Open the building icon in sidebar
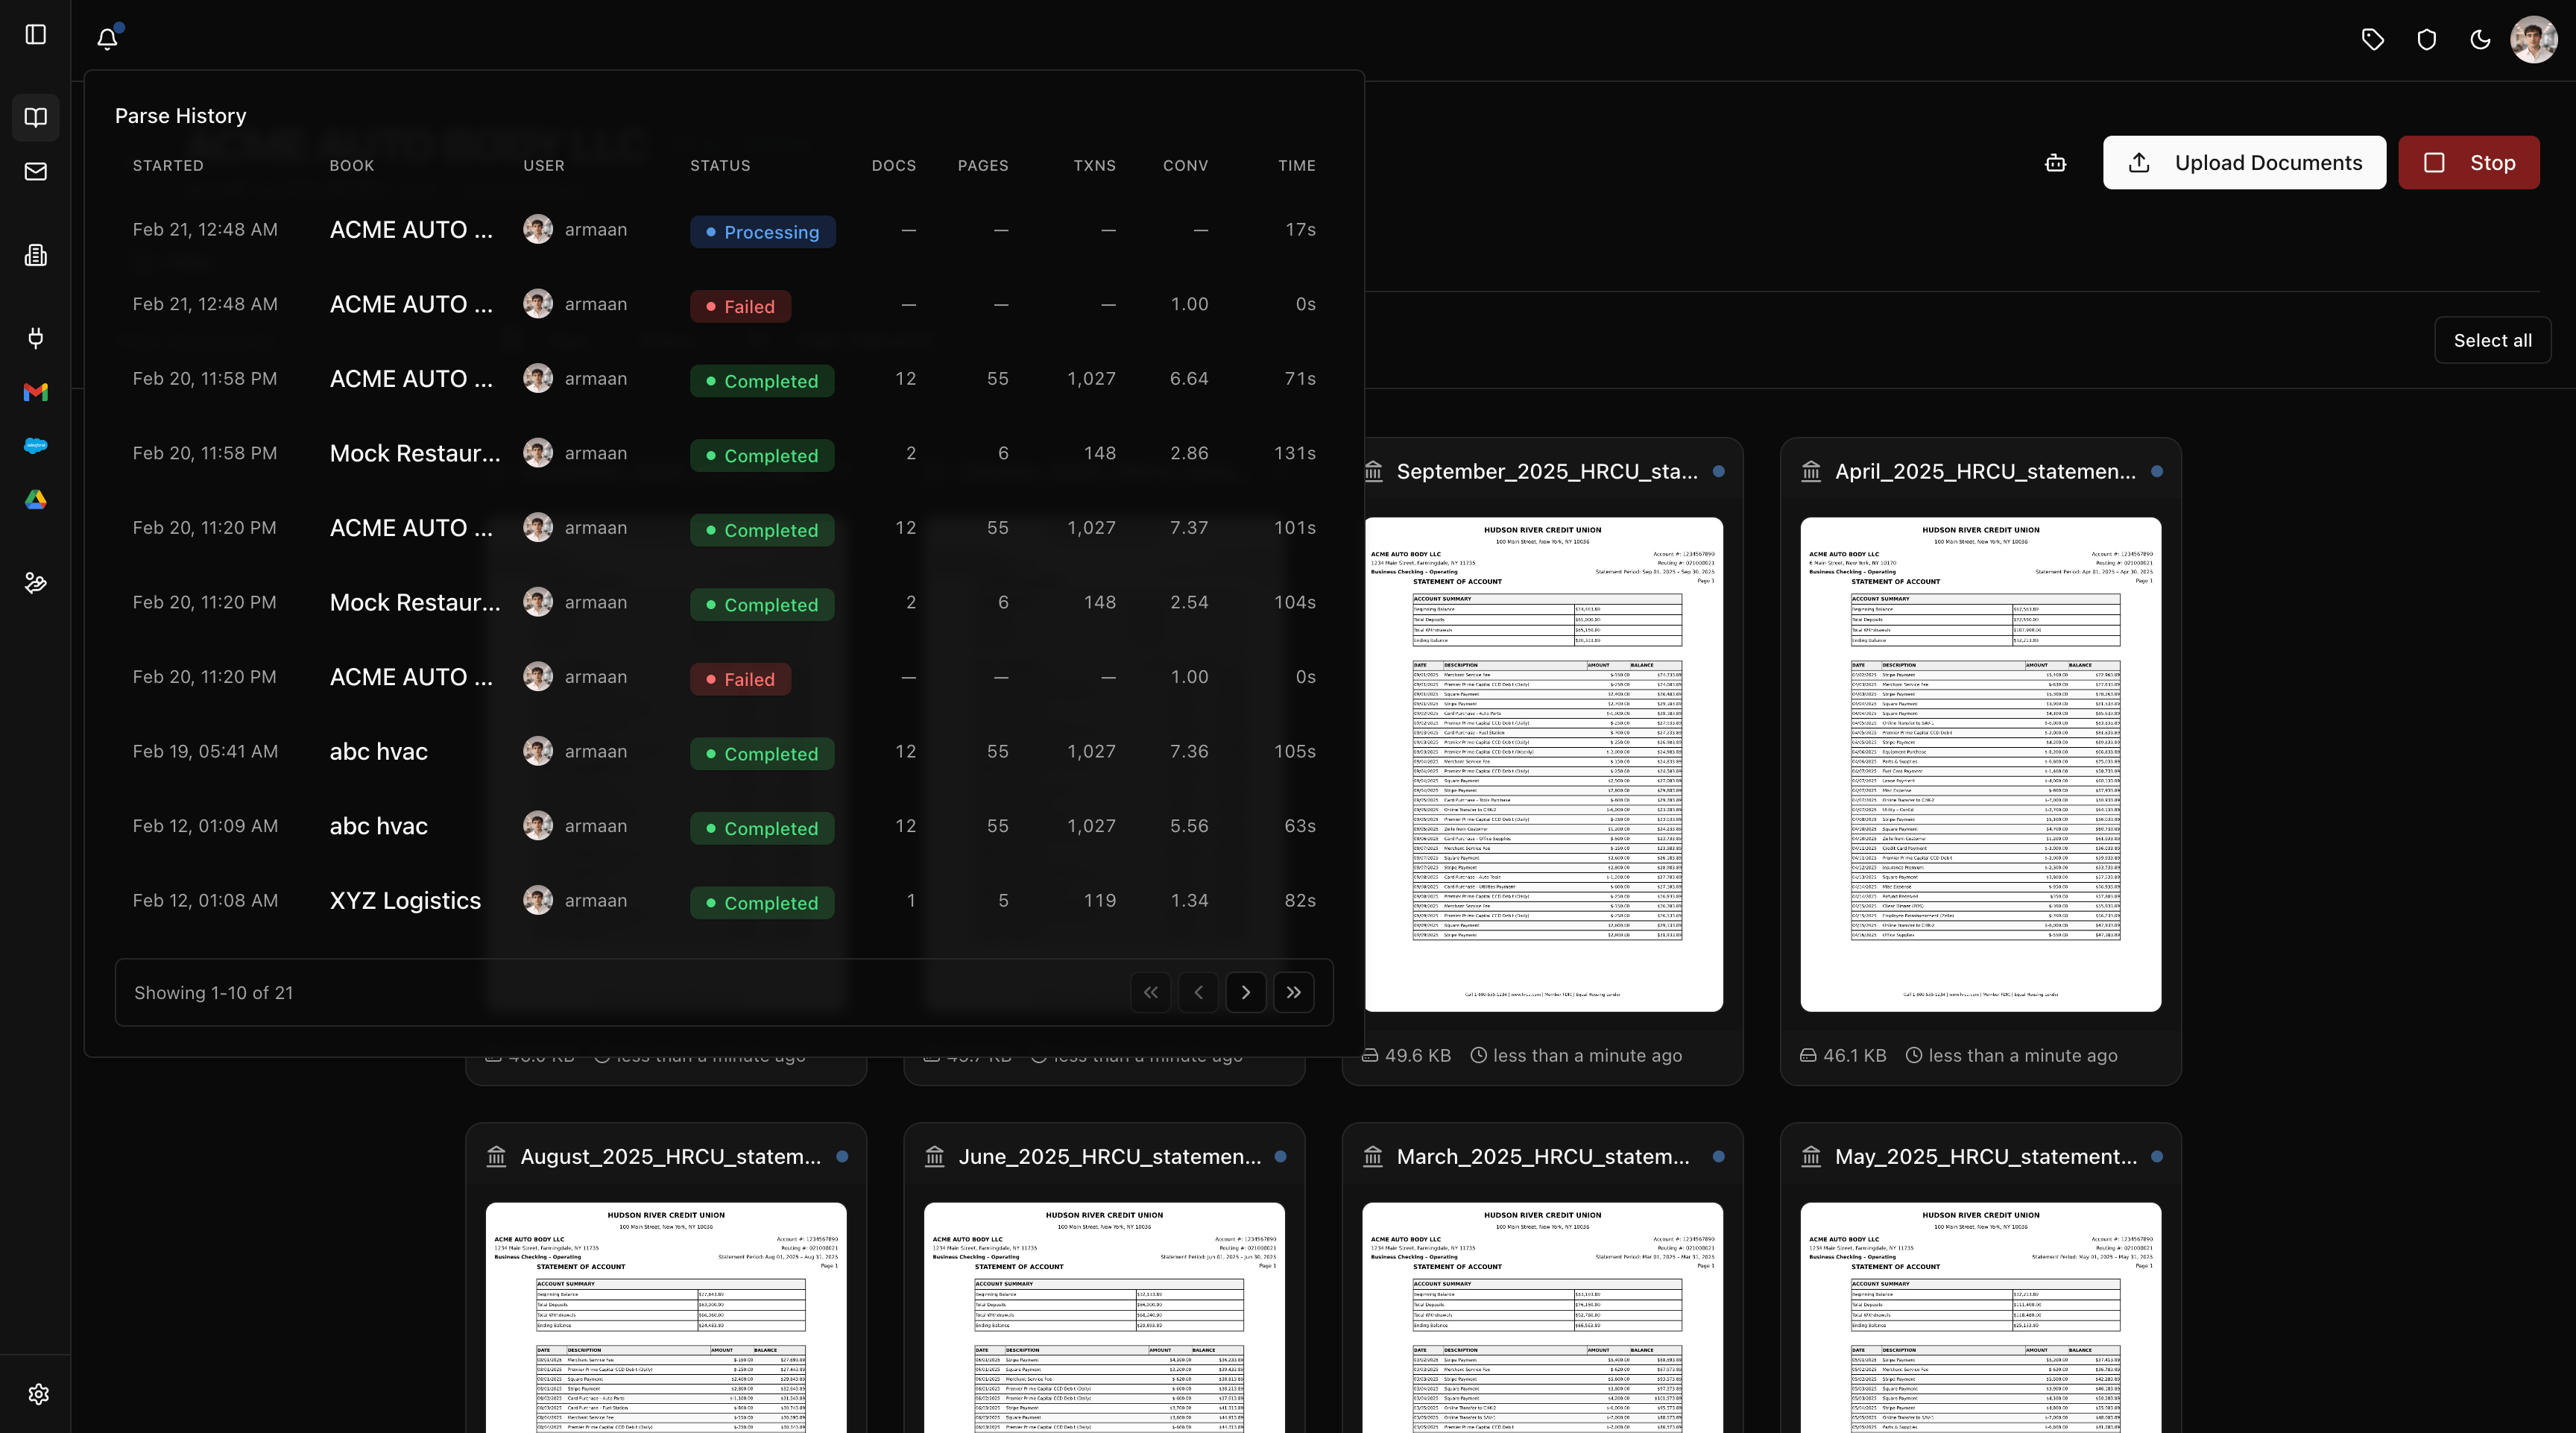 [36, 255]
